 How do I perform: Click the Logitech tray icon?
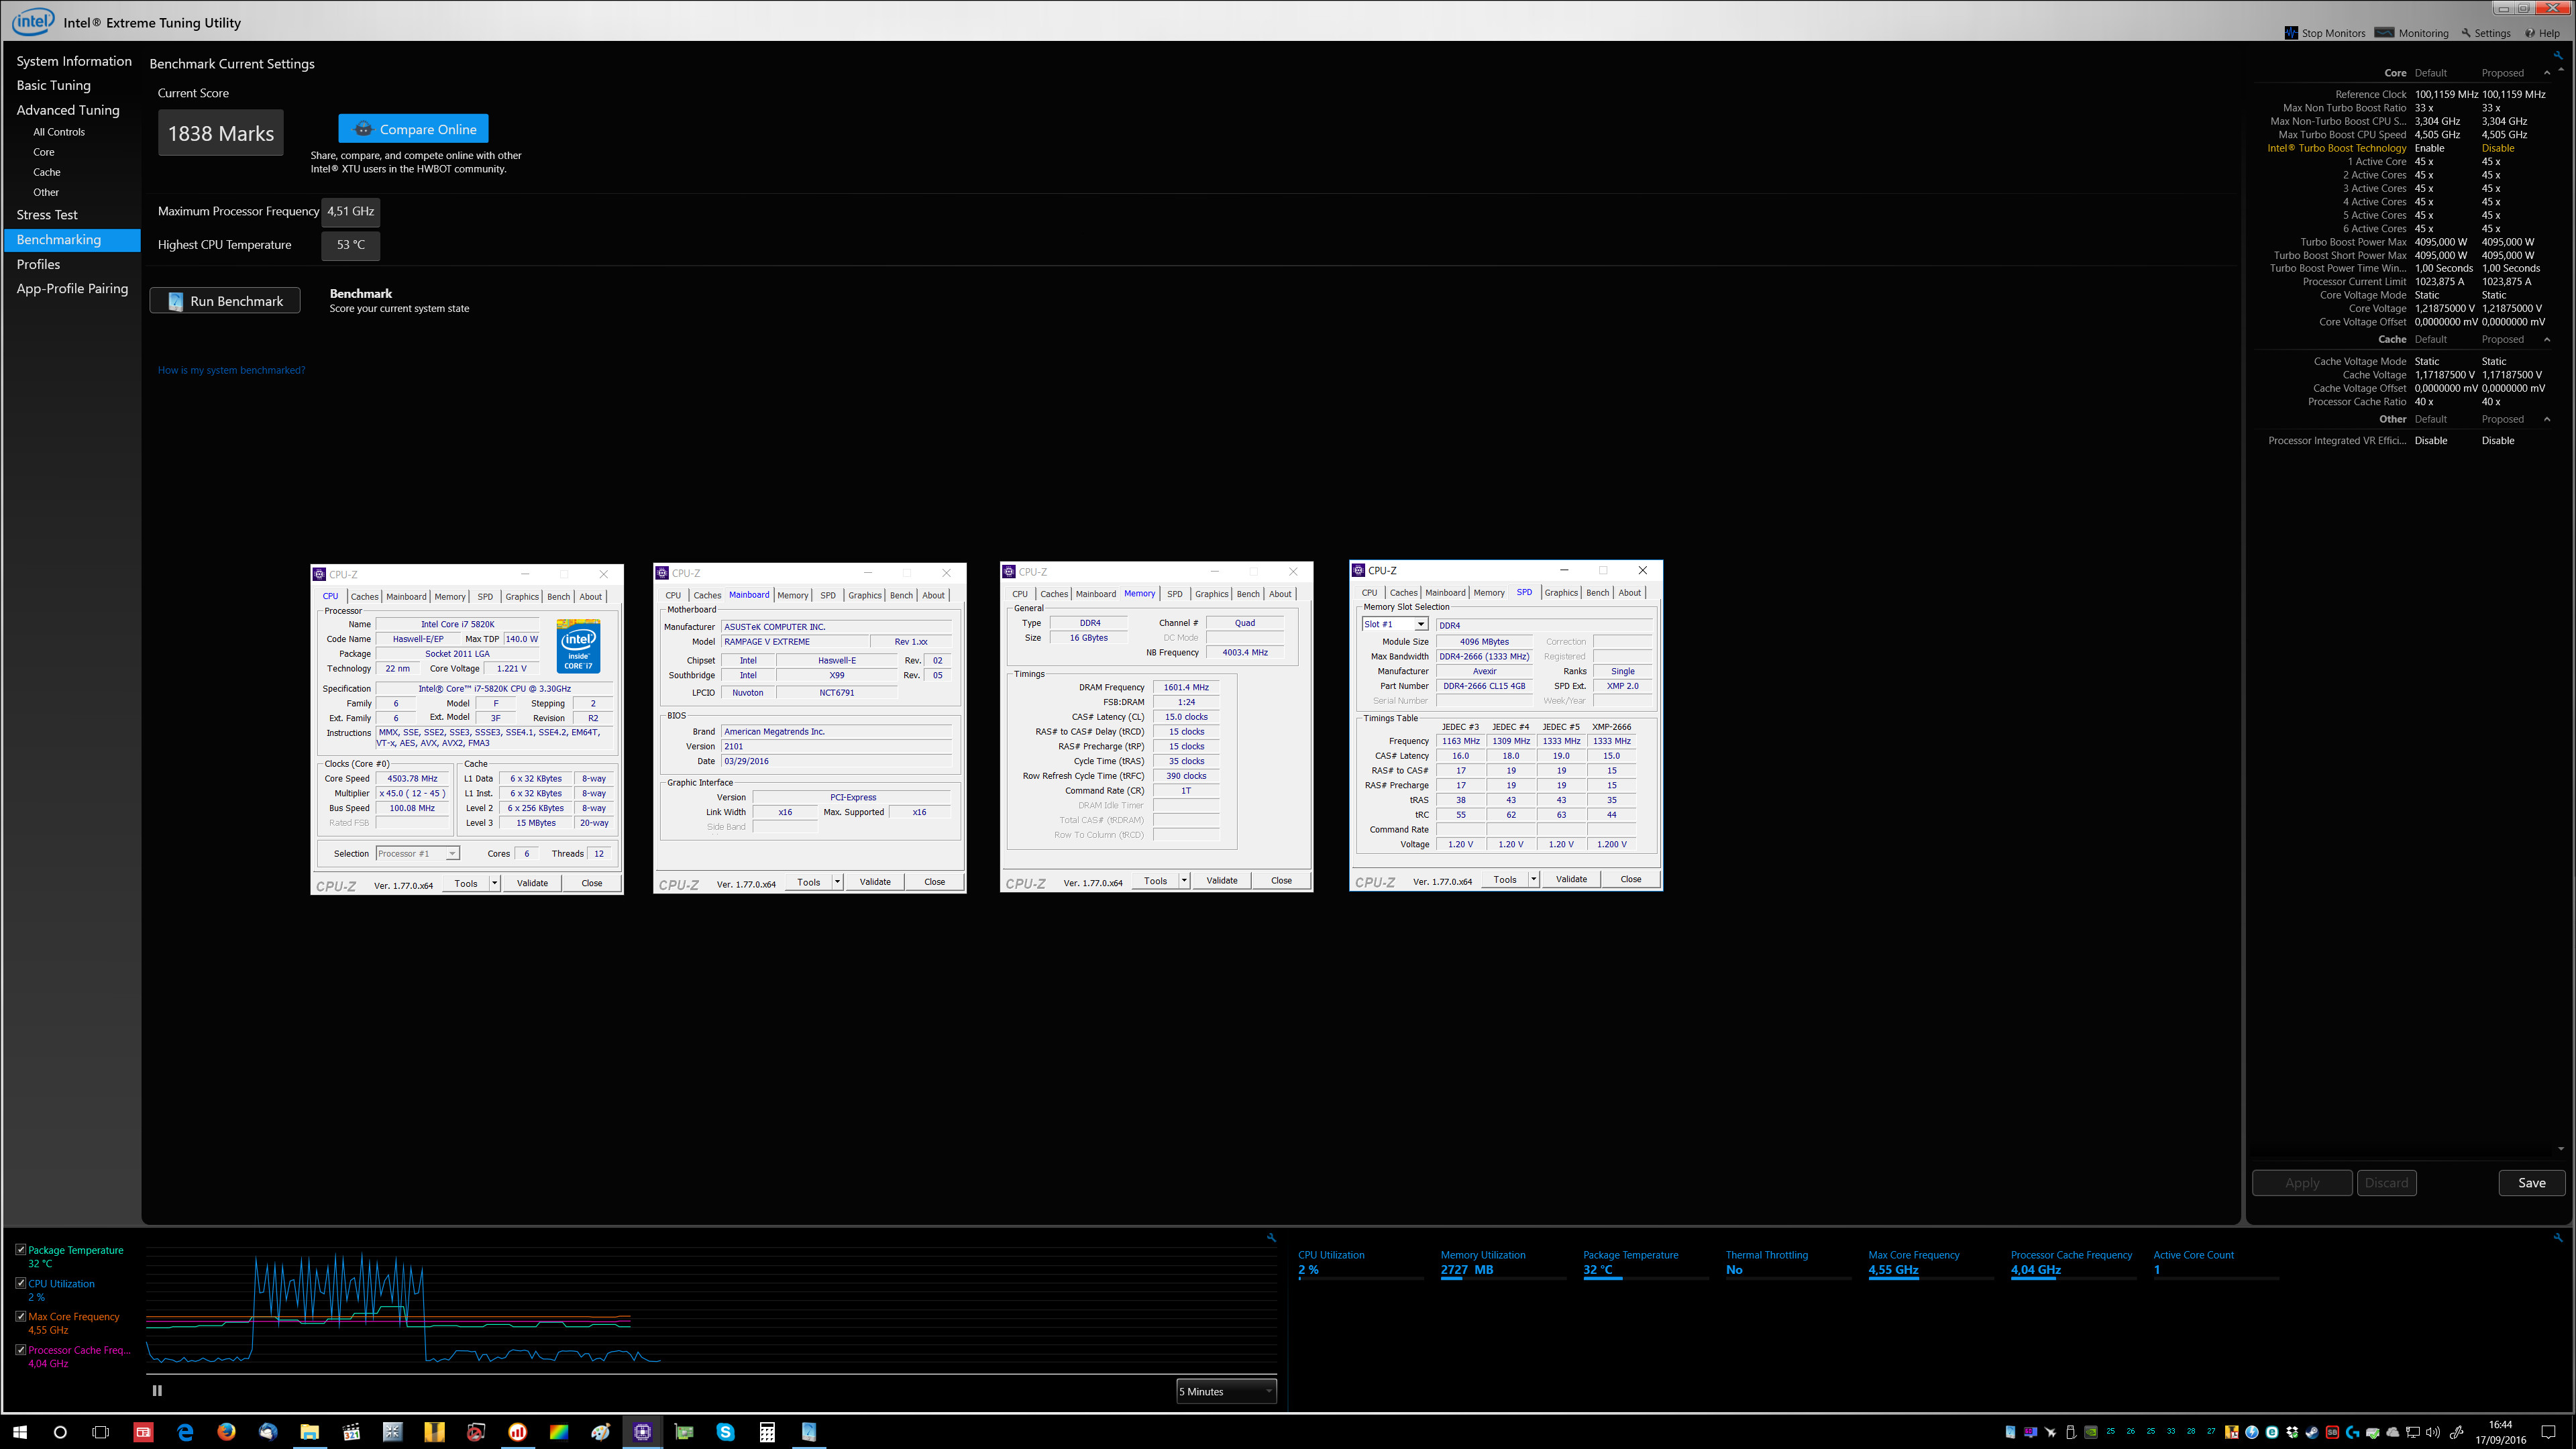click(2352, 1432)
